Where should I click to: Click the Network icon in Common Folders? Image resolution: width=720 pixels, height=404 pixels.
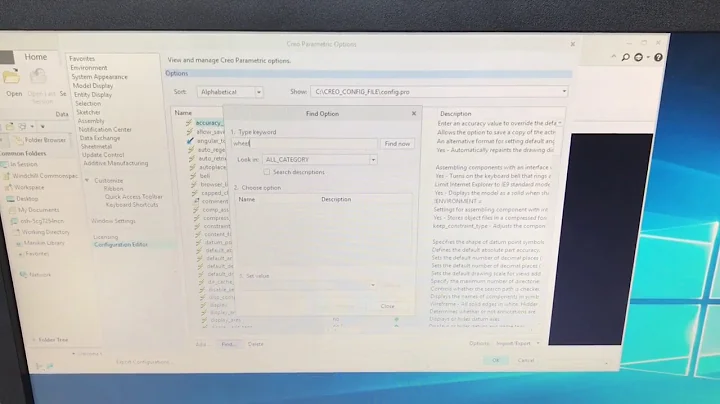pyautogui.click(x=23, y=275)
